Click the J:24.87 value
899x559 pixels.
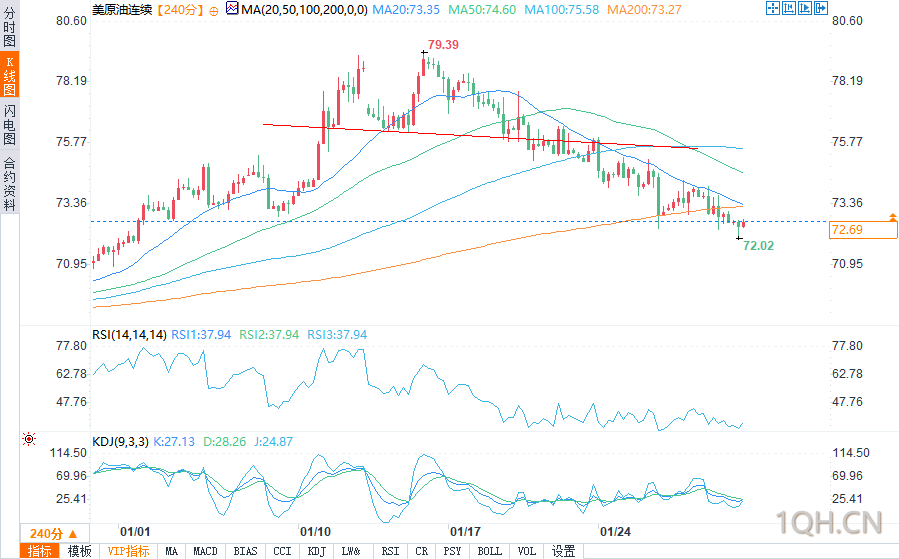(273, 442)
